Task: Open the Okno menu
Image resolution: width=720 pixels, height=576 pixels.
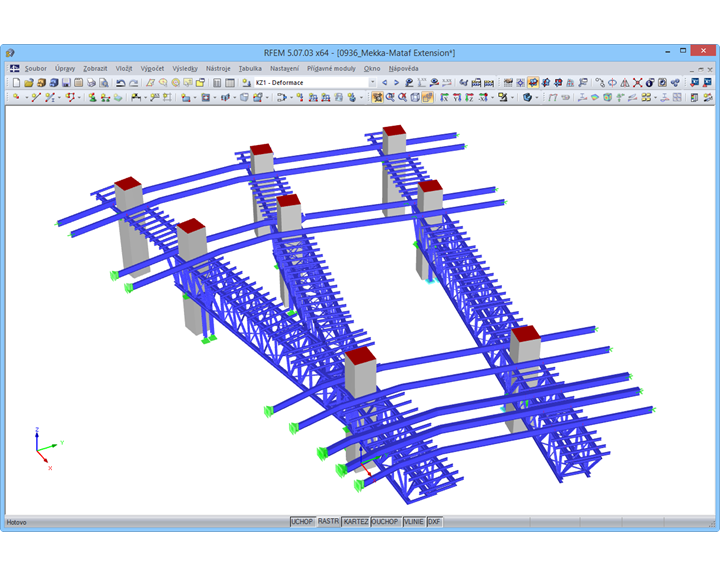Action: (372, 68)
